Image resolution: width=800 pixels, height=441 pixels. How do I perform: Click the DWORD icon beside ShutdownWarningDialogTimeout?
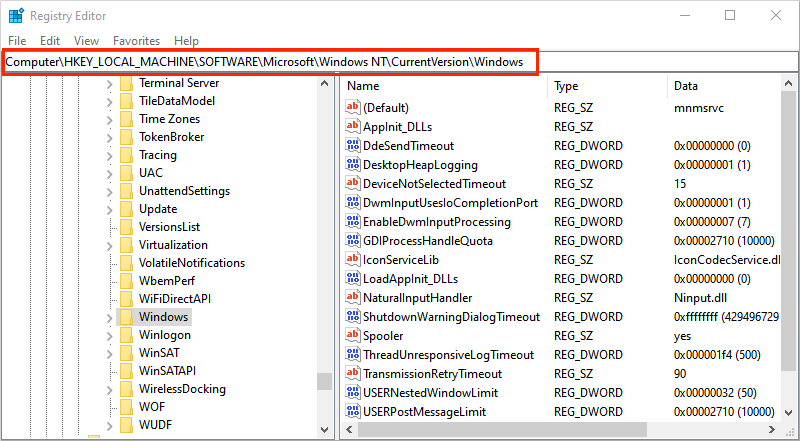pyautogui.click(x=353, y=316)
